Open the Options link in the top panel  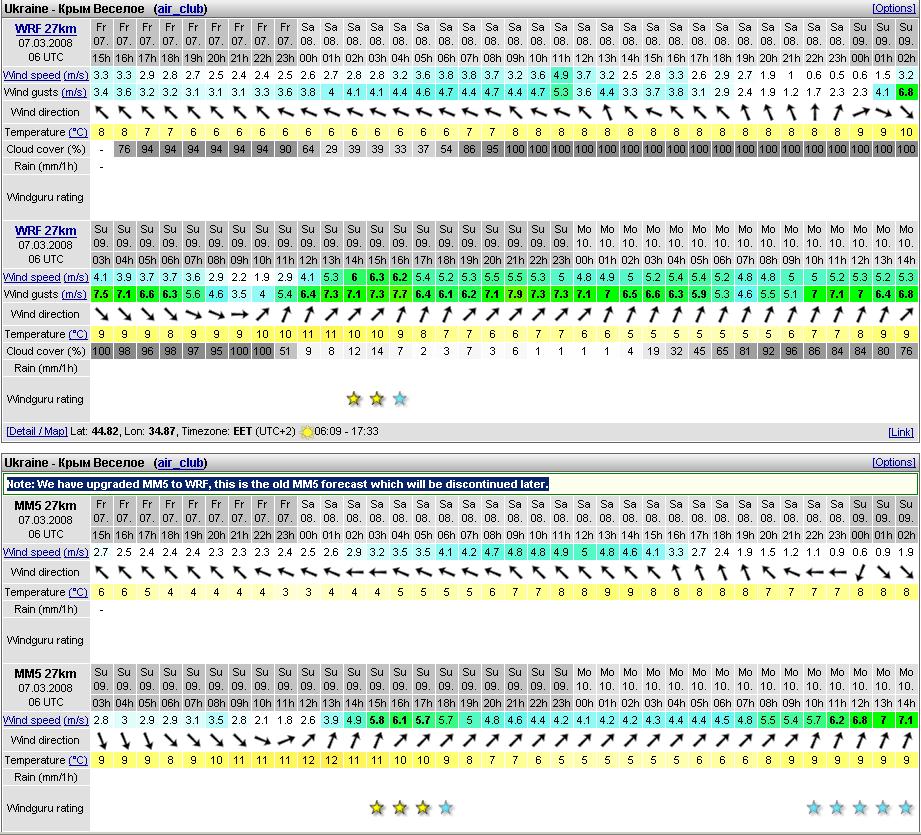893,8
